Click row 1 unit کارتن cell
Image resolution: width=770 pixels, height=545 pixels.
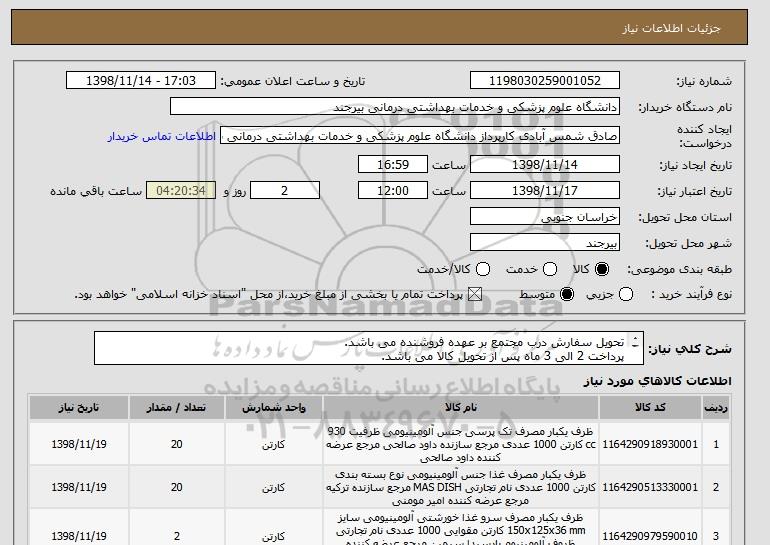[274, 445]
